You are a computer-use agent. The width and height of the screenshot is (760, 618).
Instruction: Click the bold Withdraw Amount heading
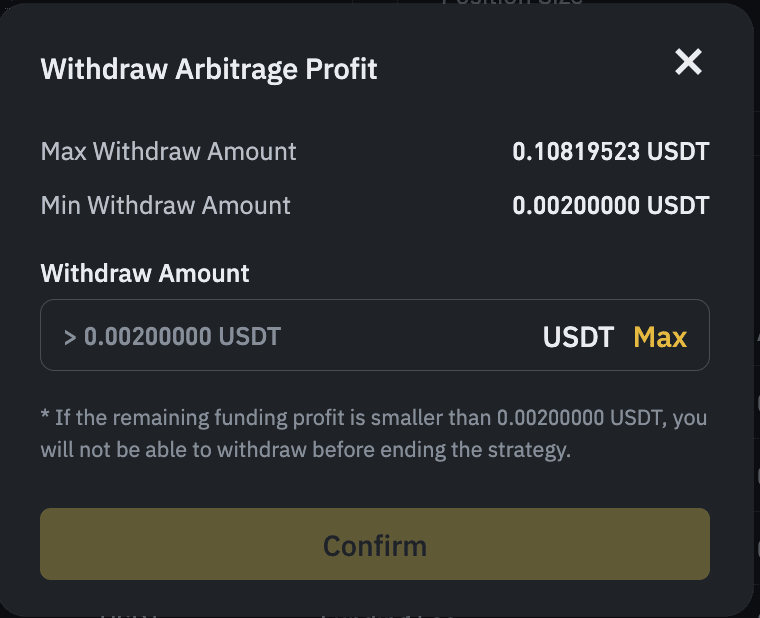click(x=145, y=273)
